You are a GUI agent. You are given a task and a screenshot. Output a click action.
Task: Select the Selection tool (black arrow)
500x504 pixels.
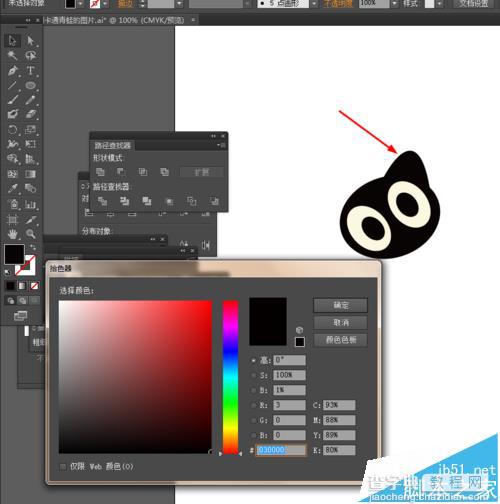[13, 41]
